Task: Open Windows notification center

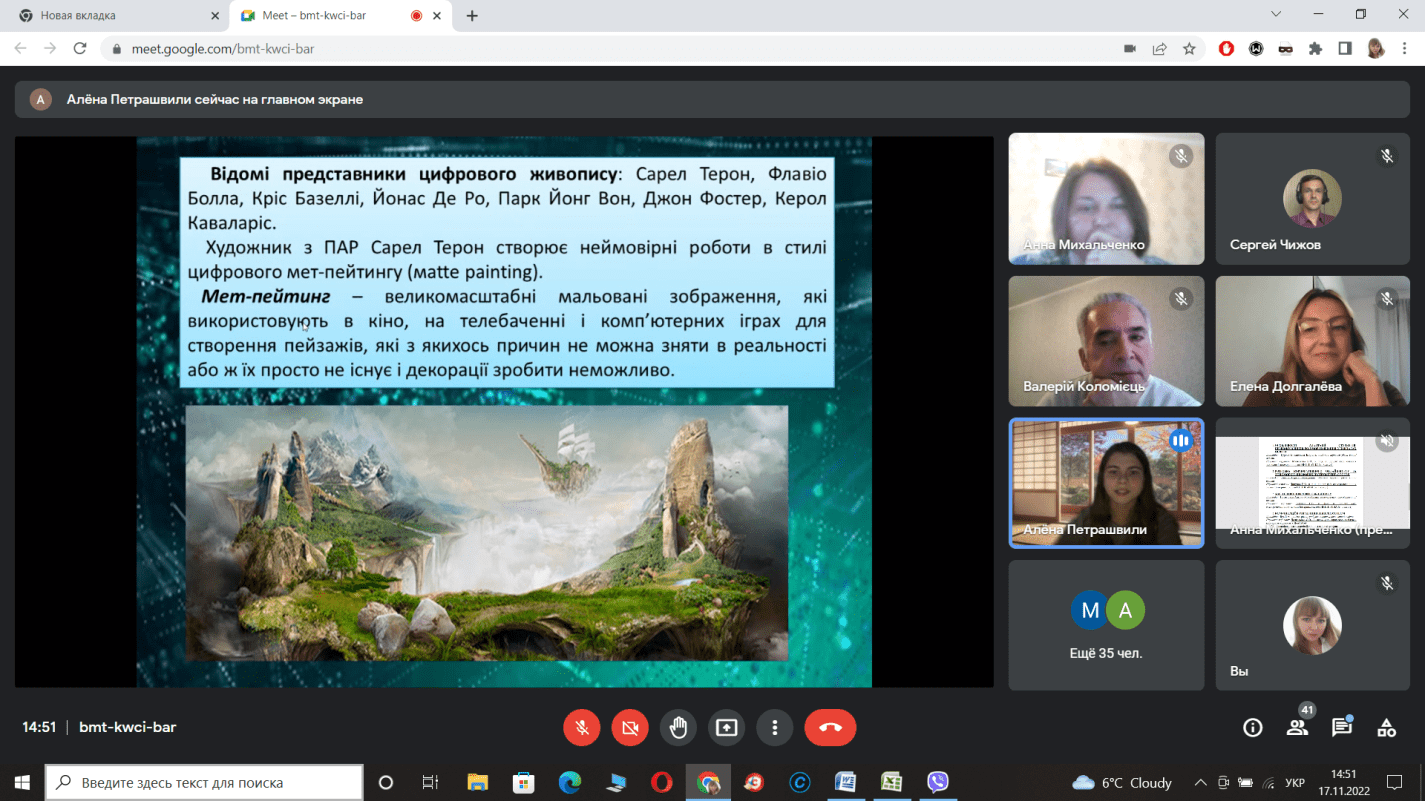Action: click(1395, 782)
